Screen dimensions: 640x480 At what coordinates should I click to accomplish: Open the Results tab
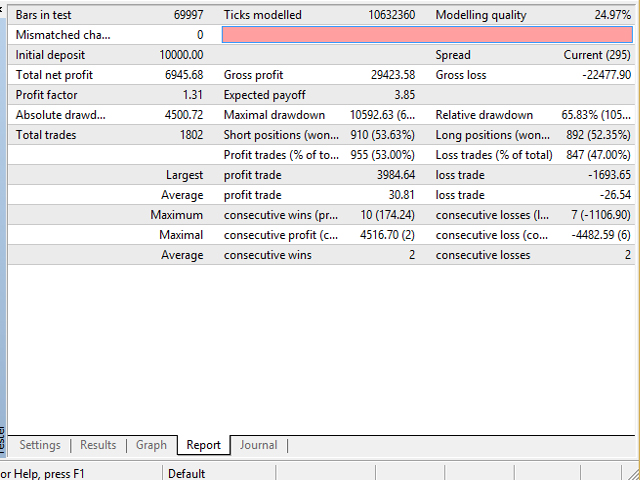tap(98, 445)
